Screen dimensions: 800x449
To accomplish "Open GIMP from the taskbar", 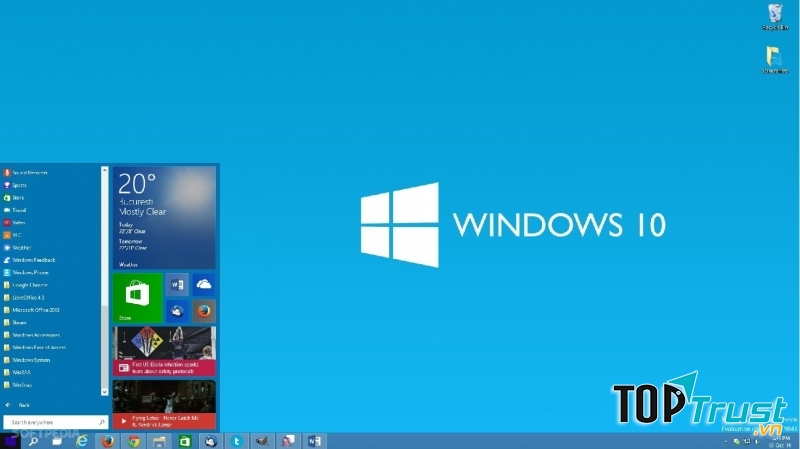I will click(262, 441).
